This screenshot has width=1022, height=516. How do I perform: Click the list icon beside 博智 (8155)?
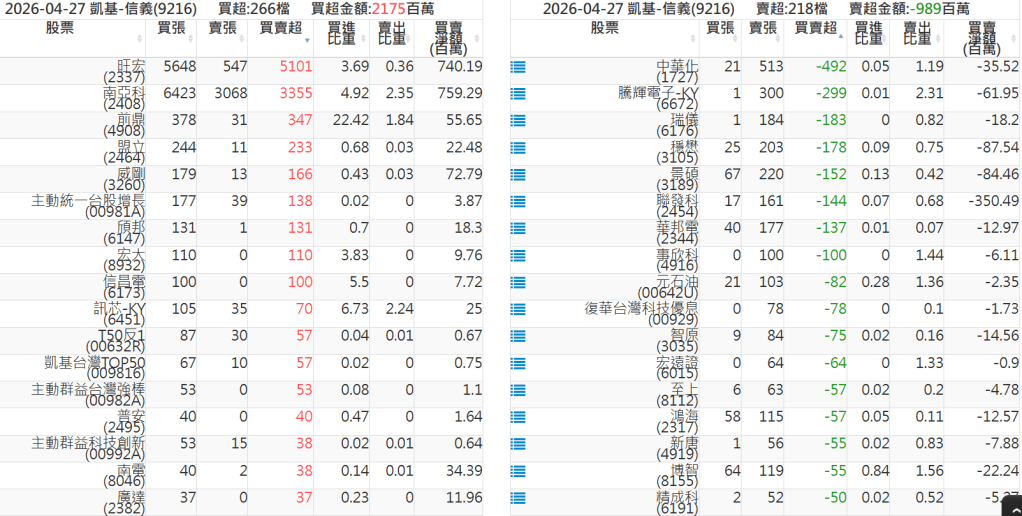[x=518, y=470]
